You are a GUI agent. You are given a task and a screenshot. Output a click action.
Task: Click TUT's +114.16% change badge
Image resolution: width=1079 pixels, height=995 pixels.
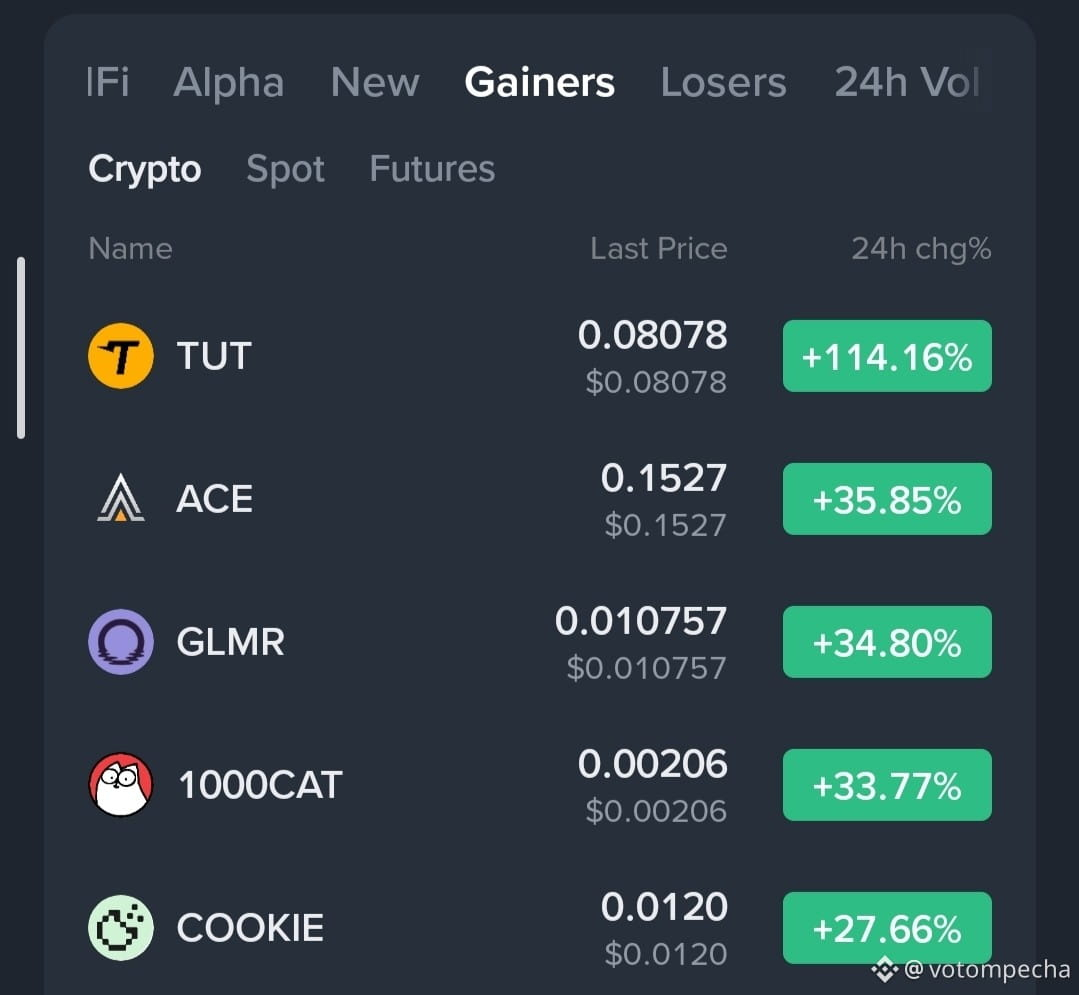(887, 356)
